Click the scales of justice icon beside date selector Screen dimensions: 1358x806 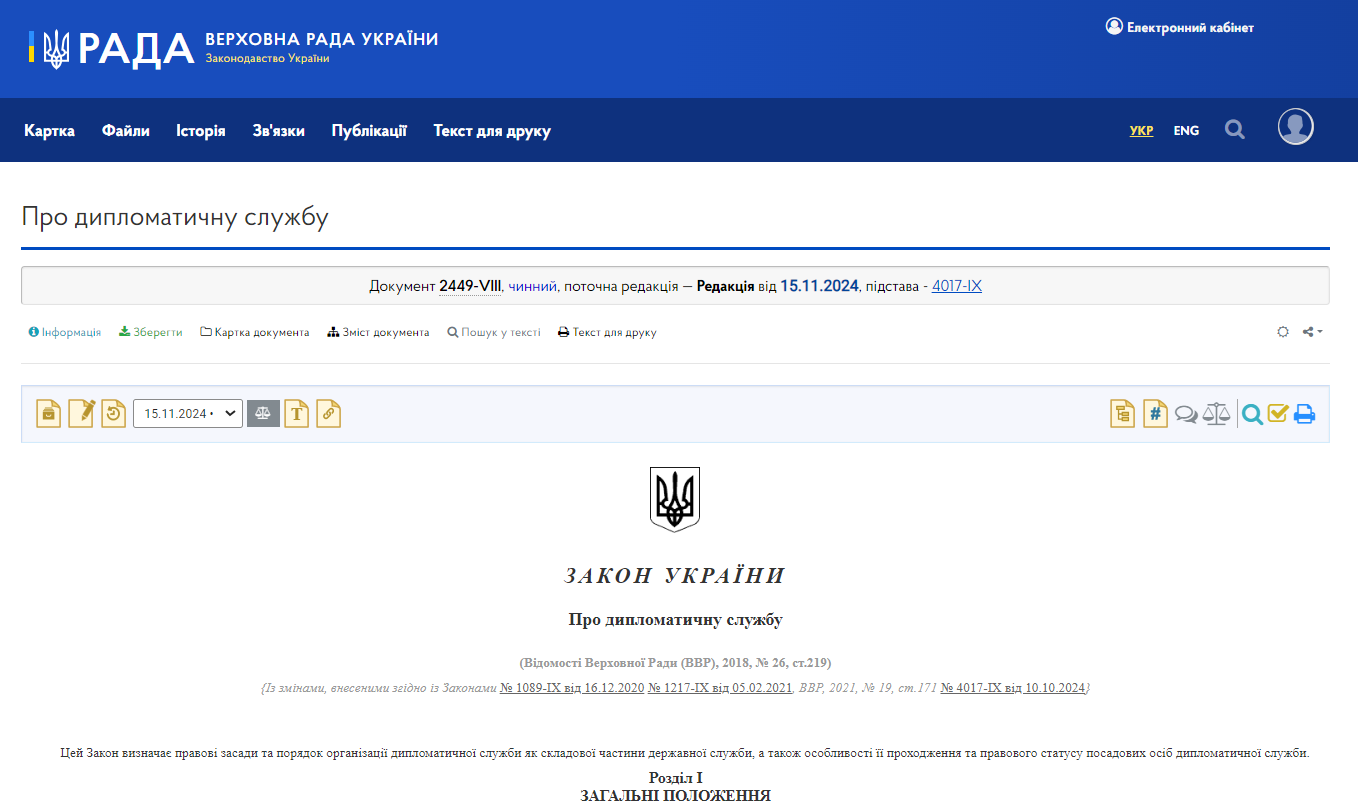tap(263, 413)
